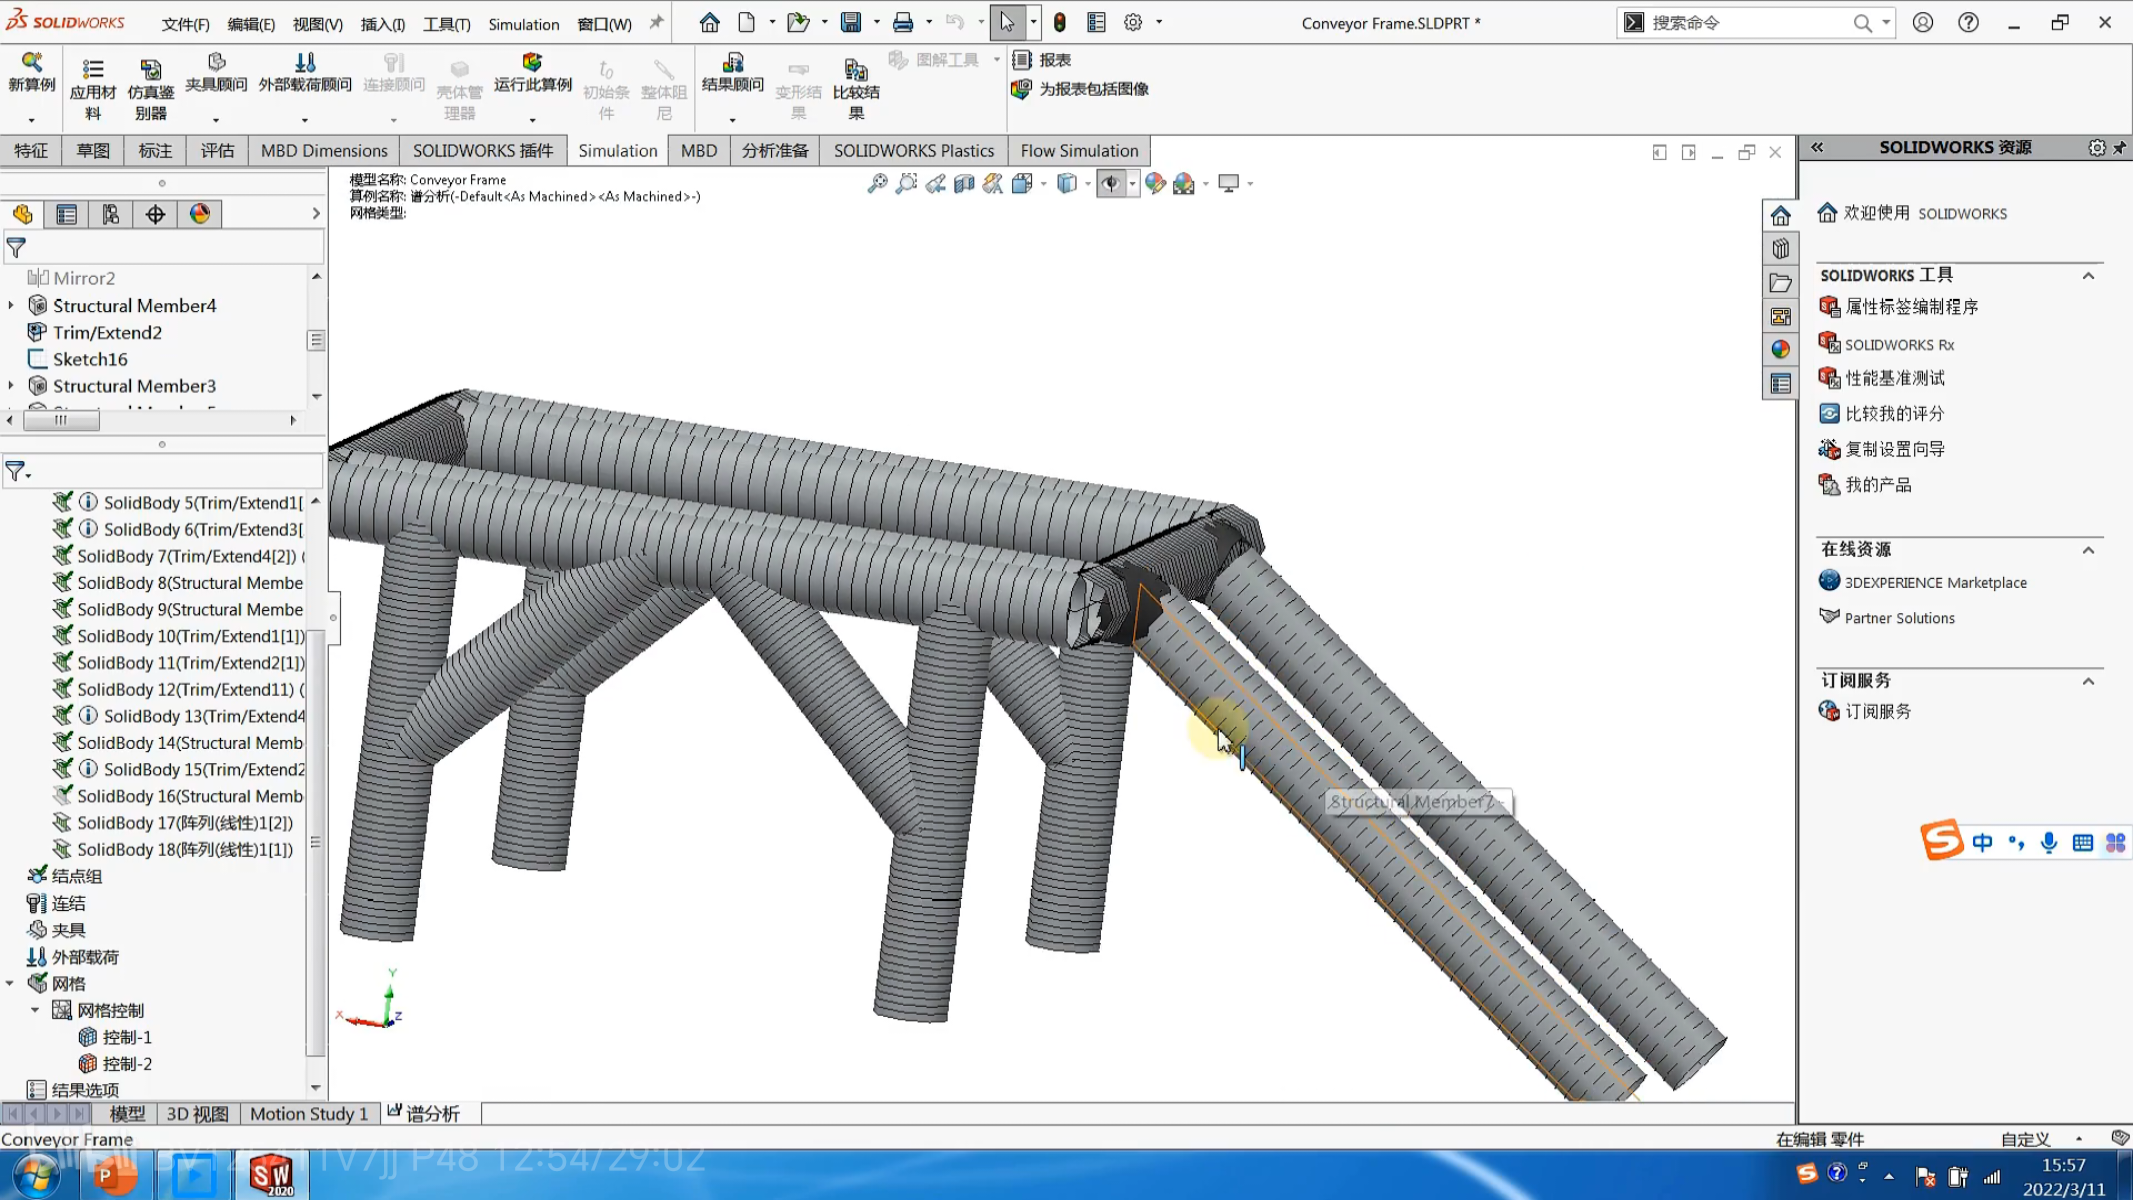
Task: Open the FeatureManager design tree tab
Action: click(23, 214)
